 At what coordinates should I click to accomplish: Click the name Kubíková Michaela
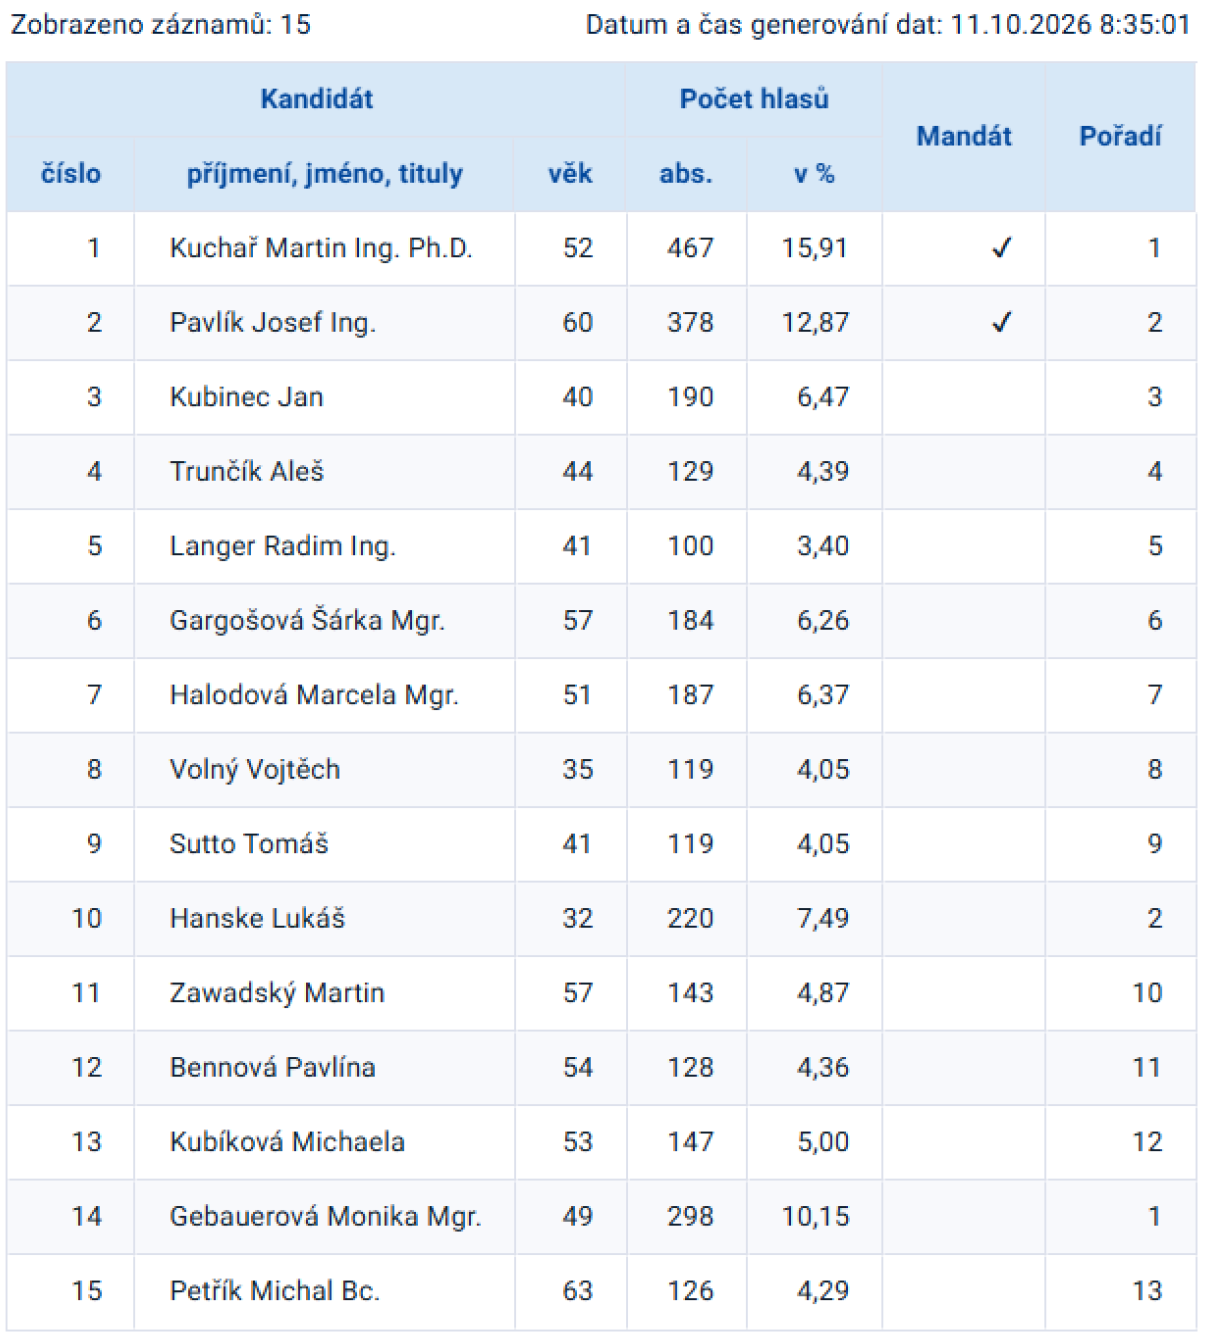(x=287, y=1142)
